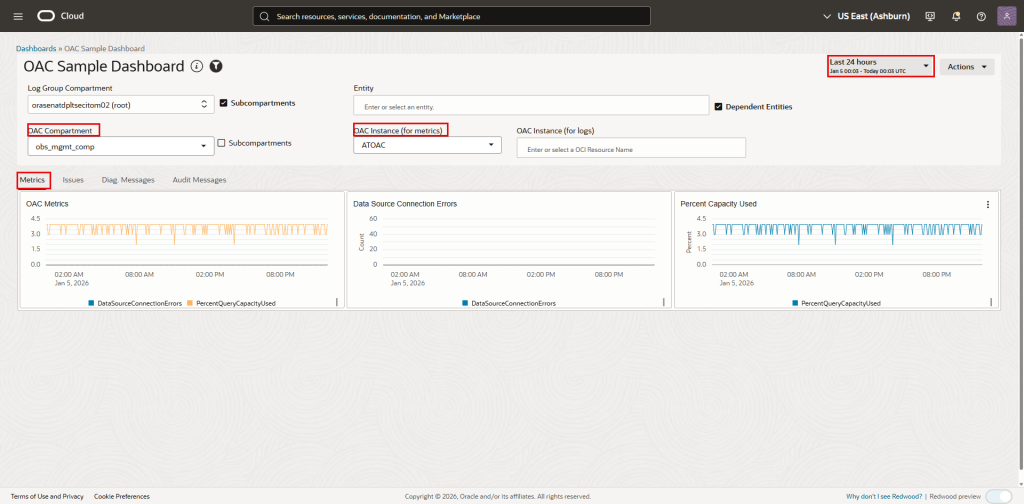The height and width of the screenshot is (504, 1024).
Task: Open Percent Capacity Used widget options menu
Action: point(987,204)
